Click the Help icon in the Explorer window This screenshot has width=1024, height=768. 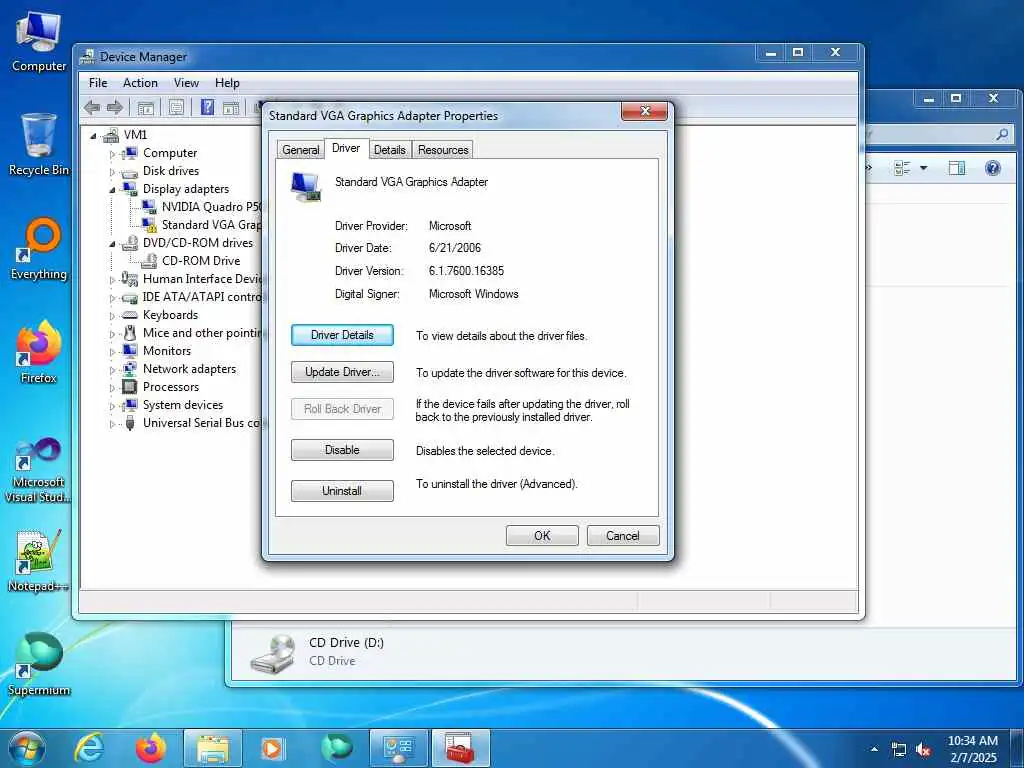(x=993, y=168)
